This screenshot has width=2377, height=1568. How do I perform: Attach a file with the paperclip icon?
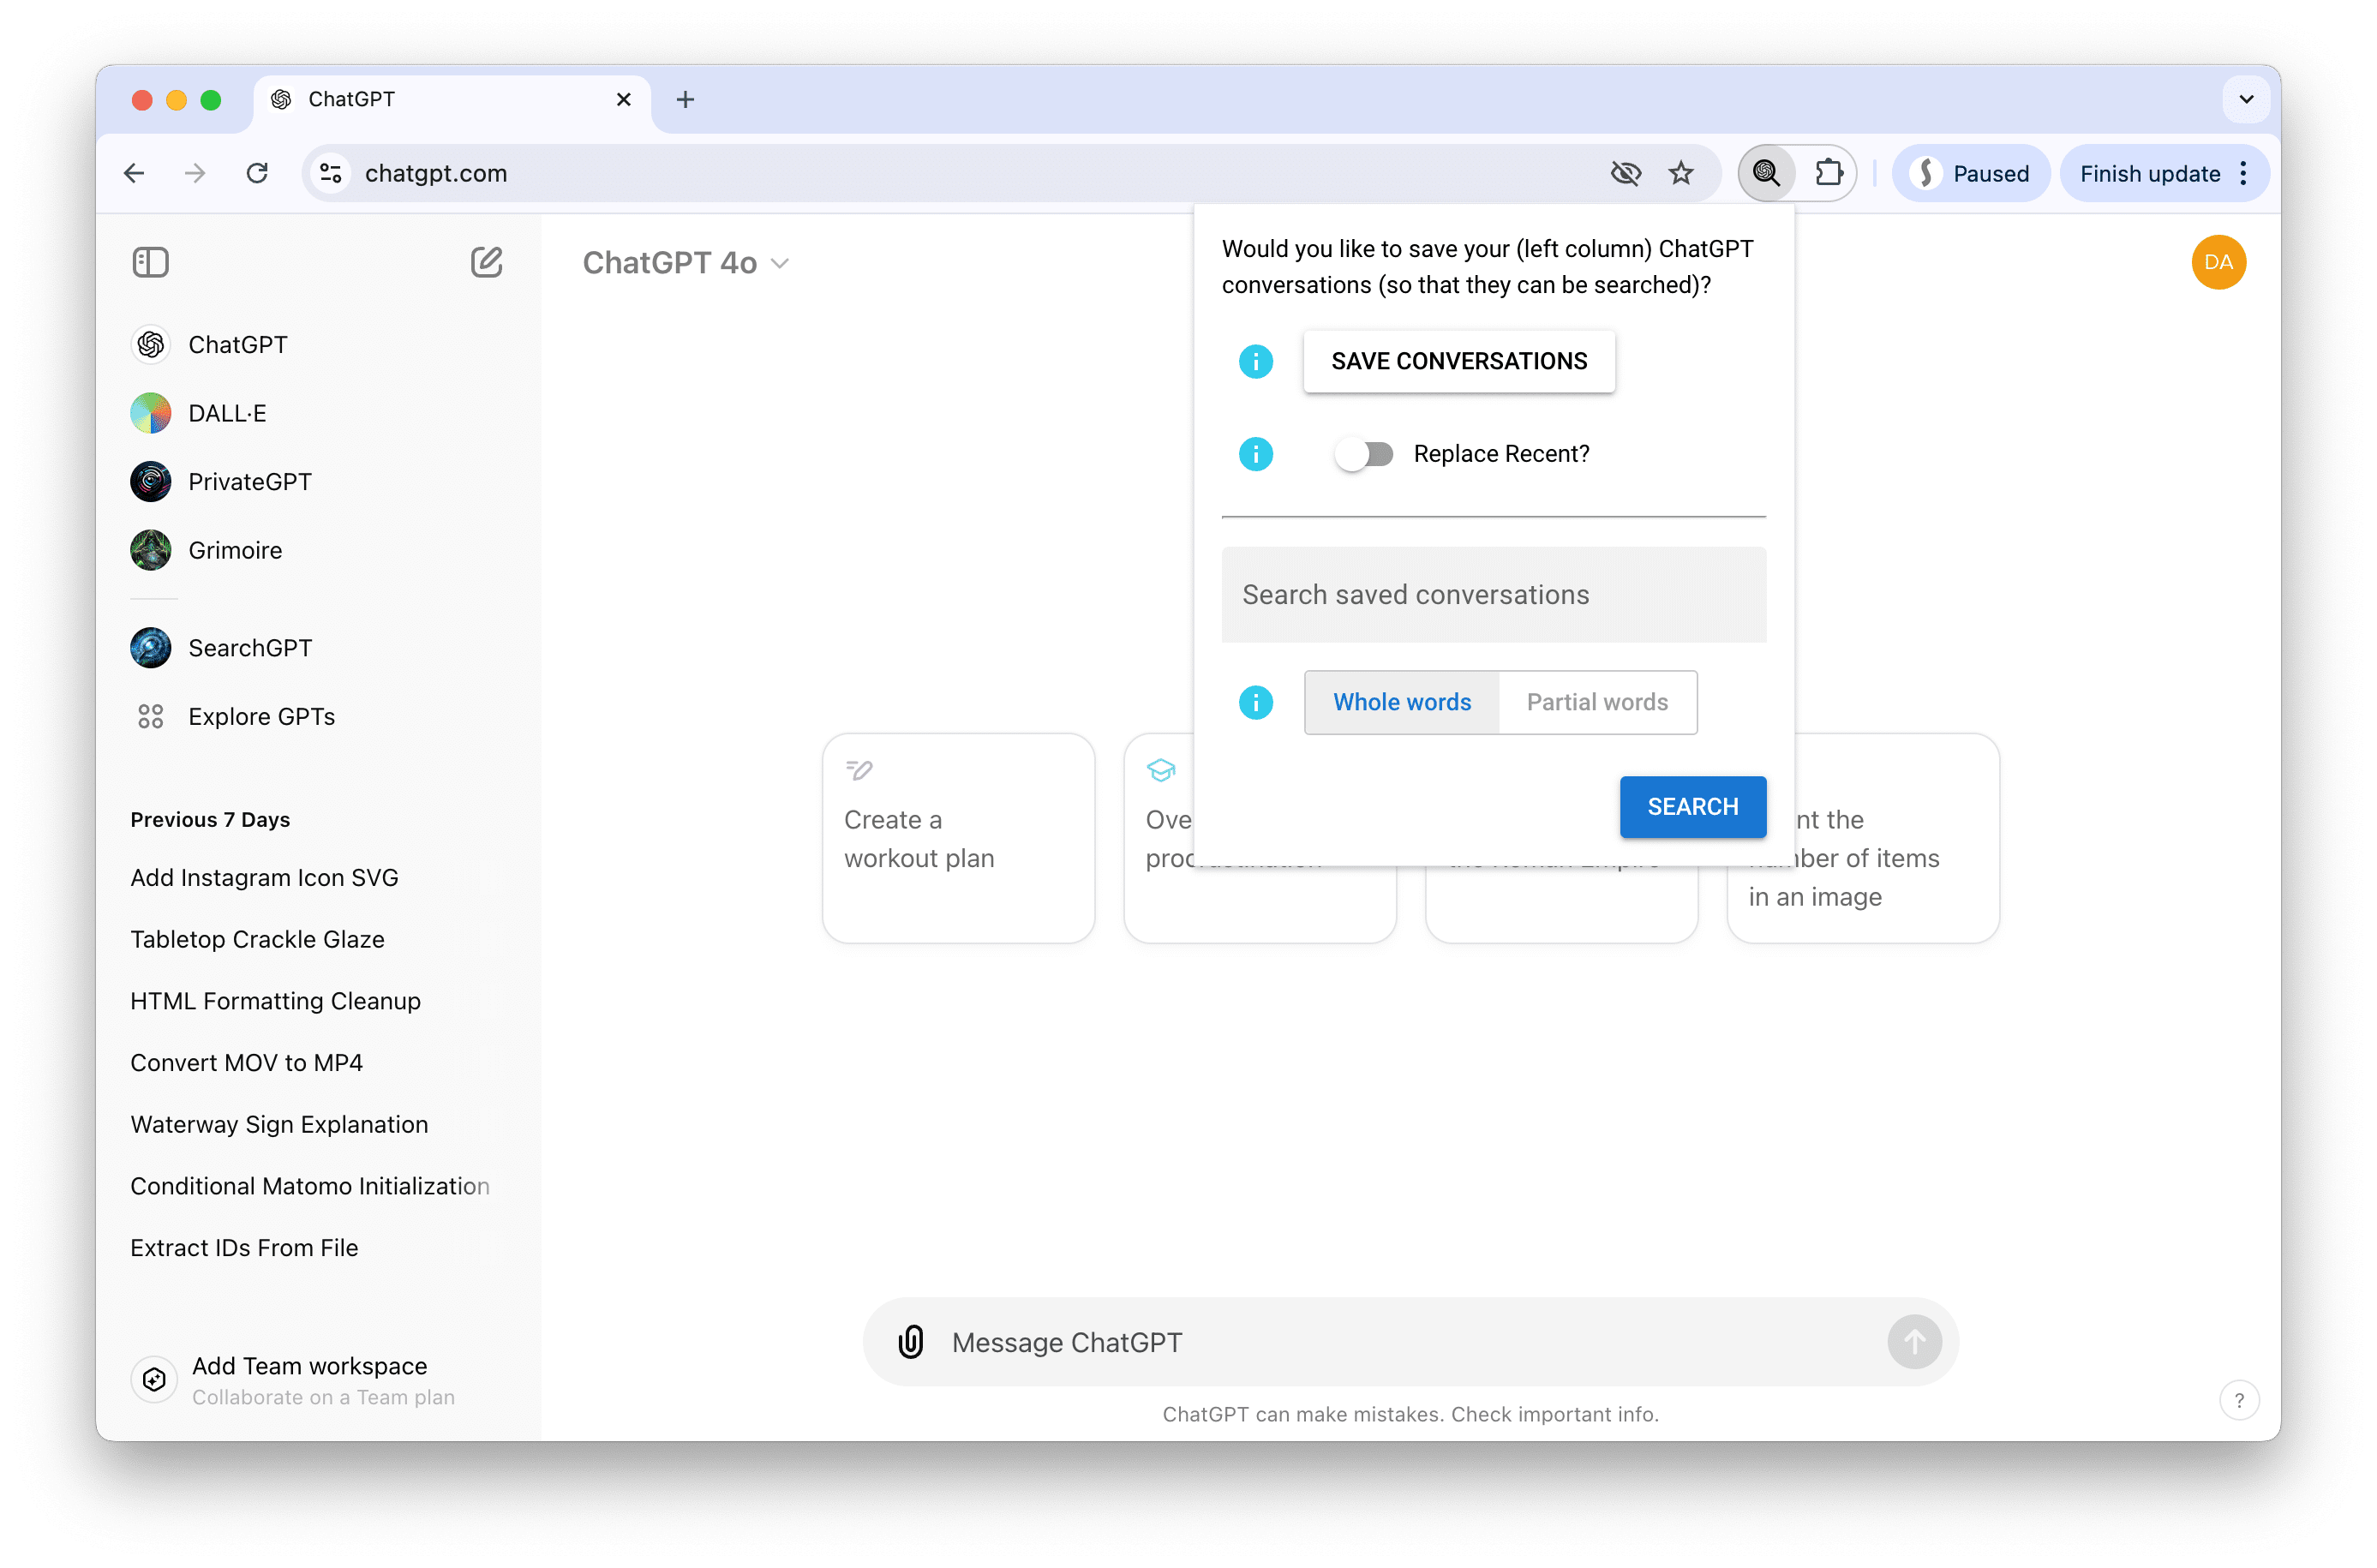click(x=910, y=1342)
